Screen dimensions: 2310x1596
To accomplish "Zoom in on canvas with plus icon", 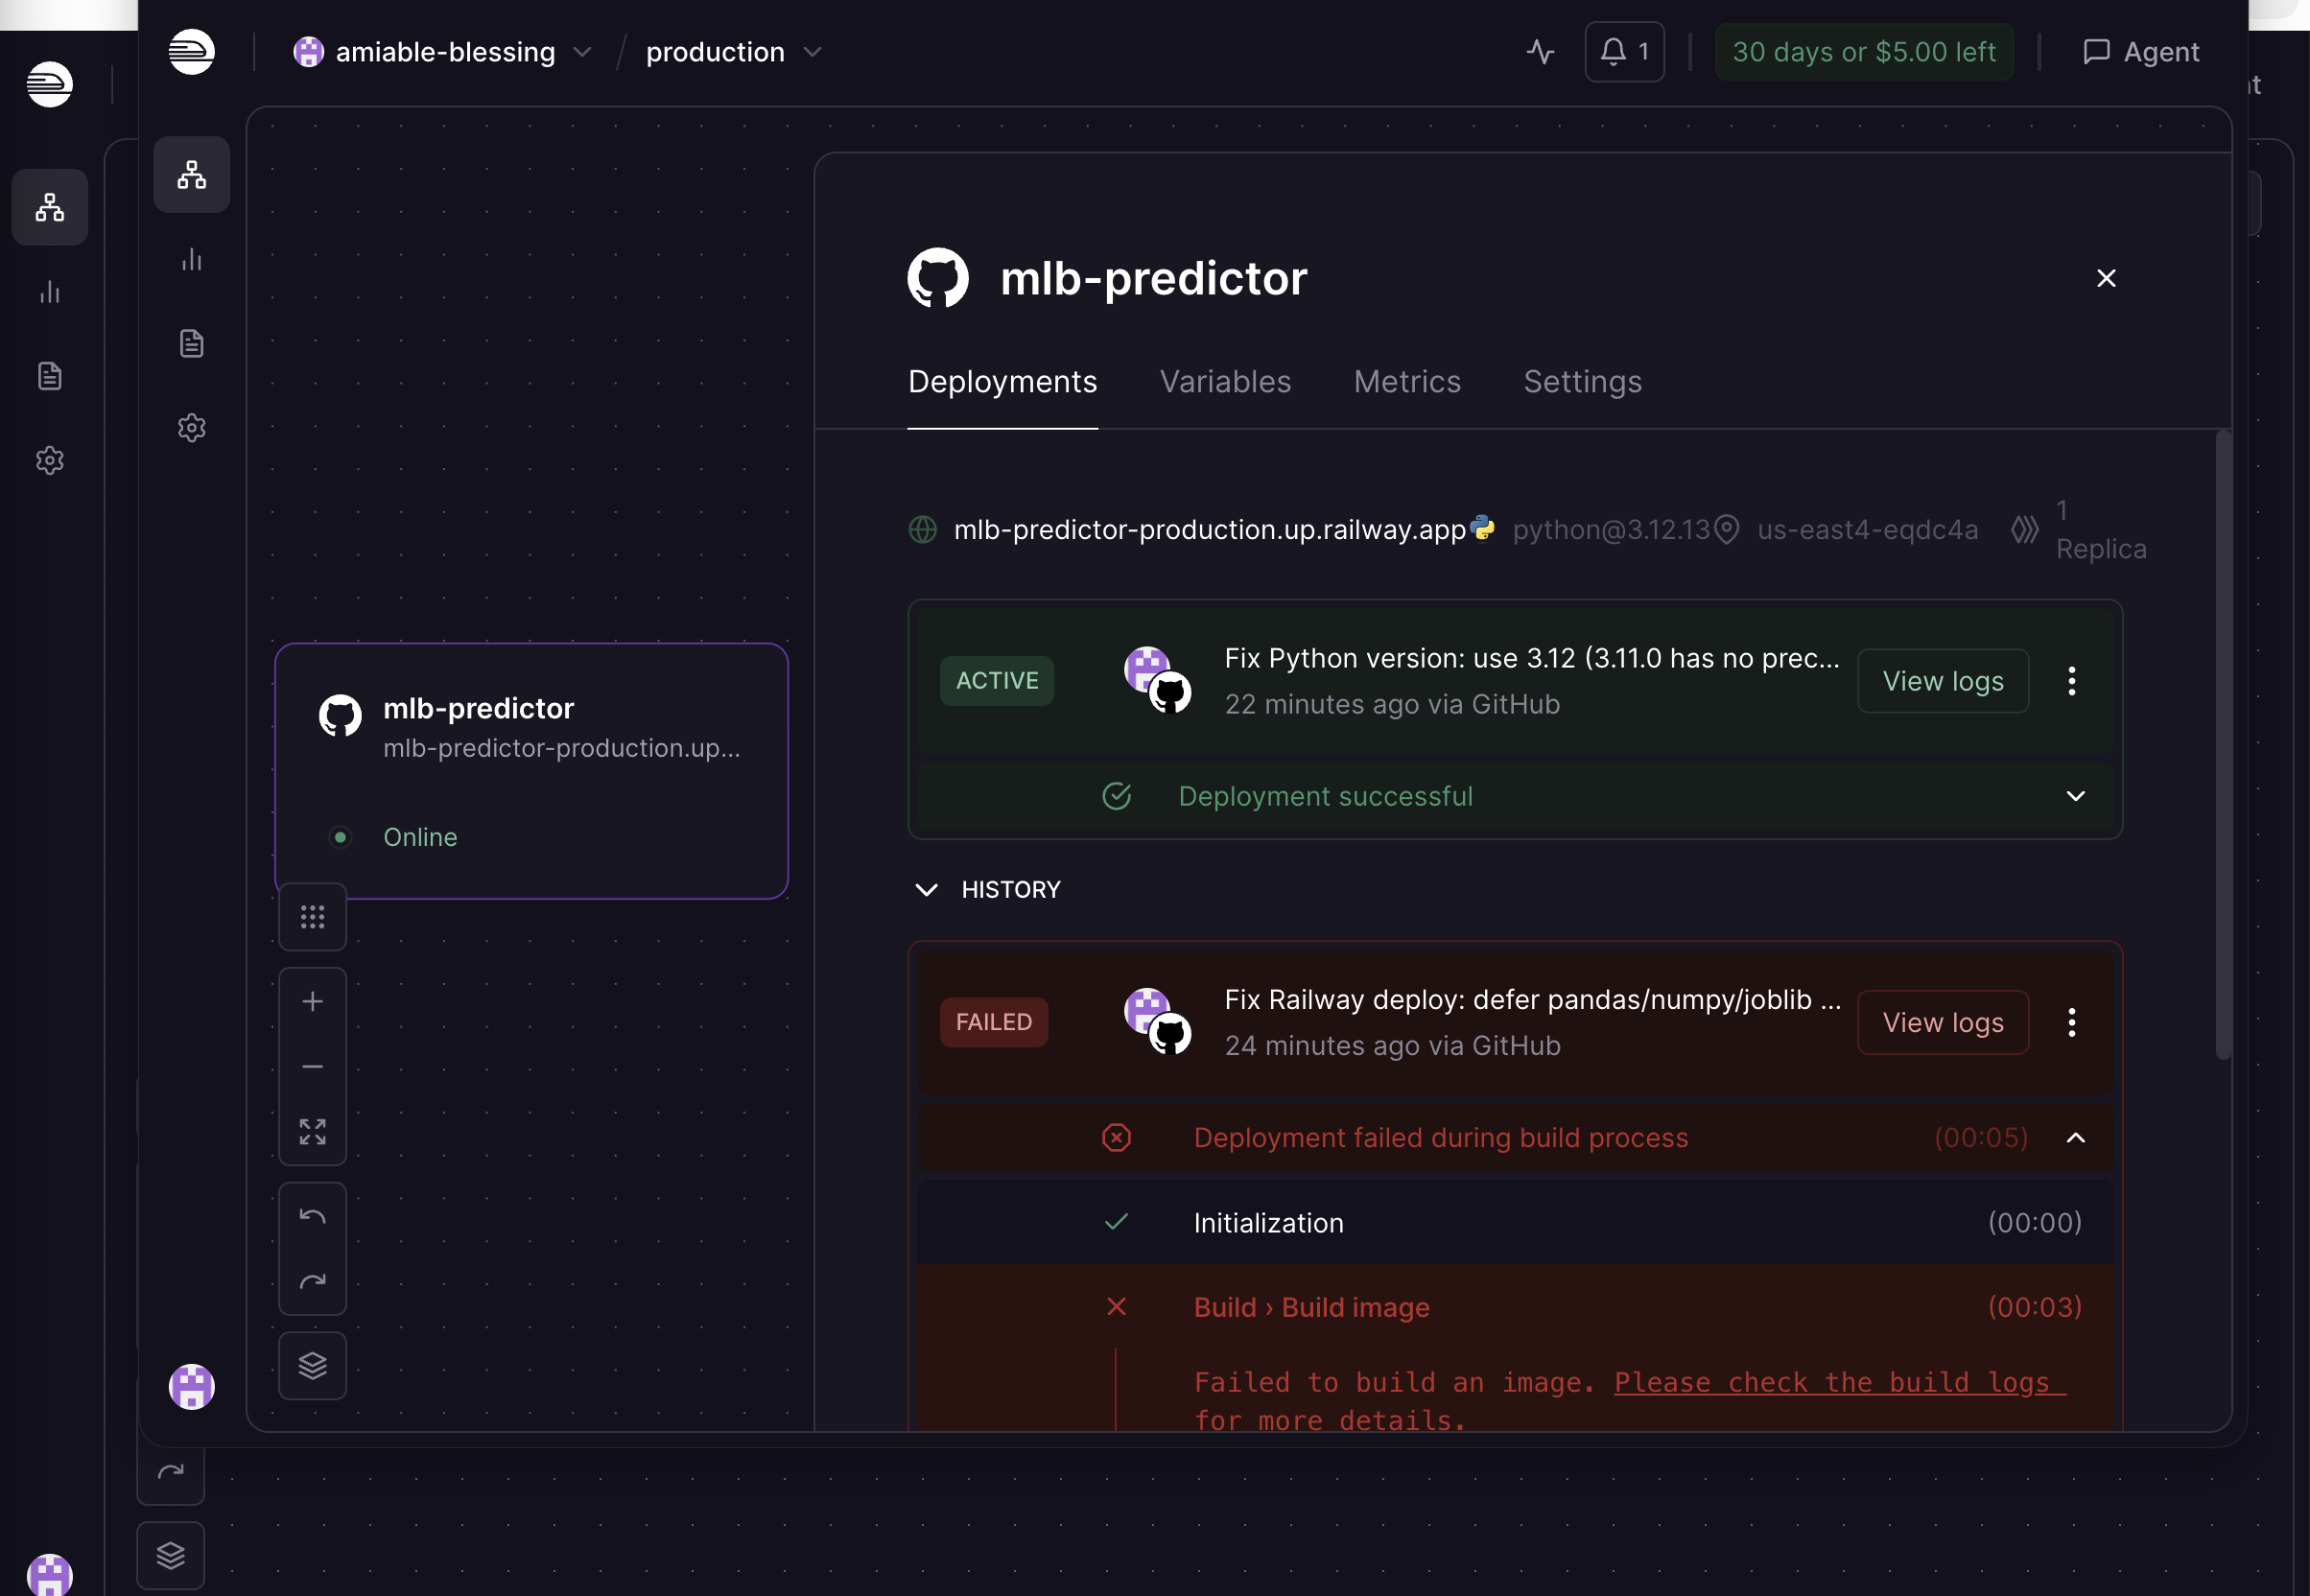I will [x=312, y=1002].
